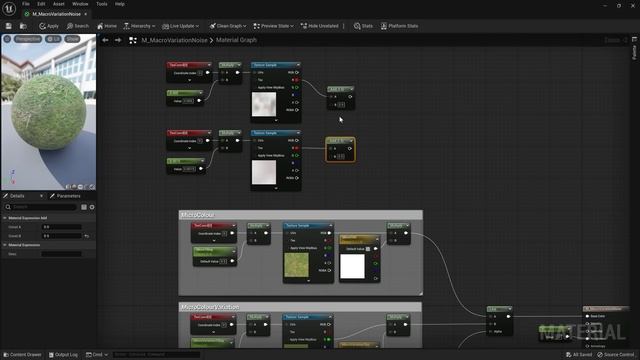Open the Edit menu
This screenshot has height=360, width=640.
coord(41,4)
